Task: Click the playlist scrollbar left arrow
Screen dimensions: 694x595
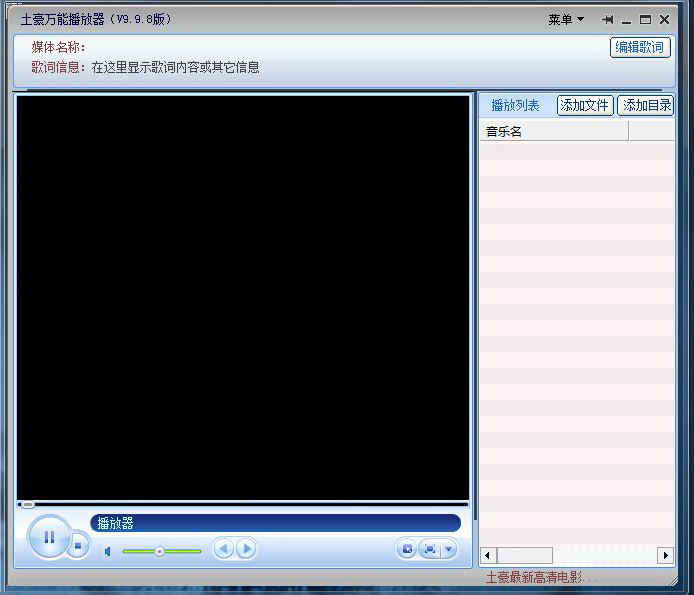Action: 488,555
